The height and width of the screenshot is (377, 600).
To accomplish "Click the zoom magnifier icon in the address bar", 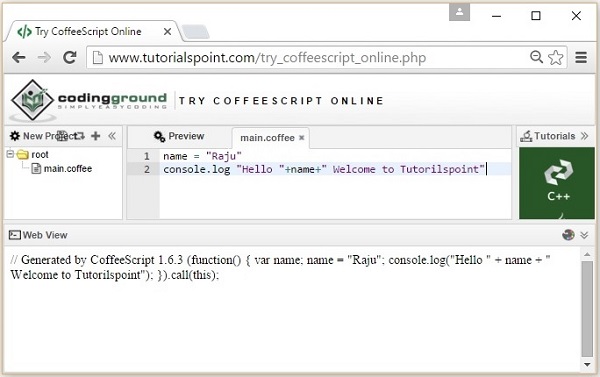I will click(x=536, y=57).
